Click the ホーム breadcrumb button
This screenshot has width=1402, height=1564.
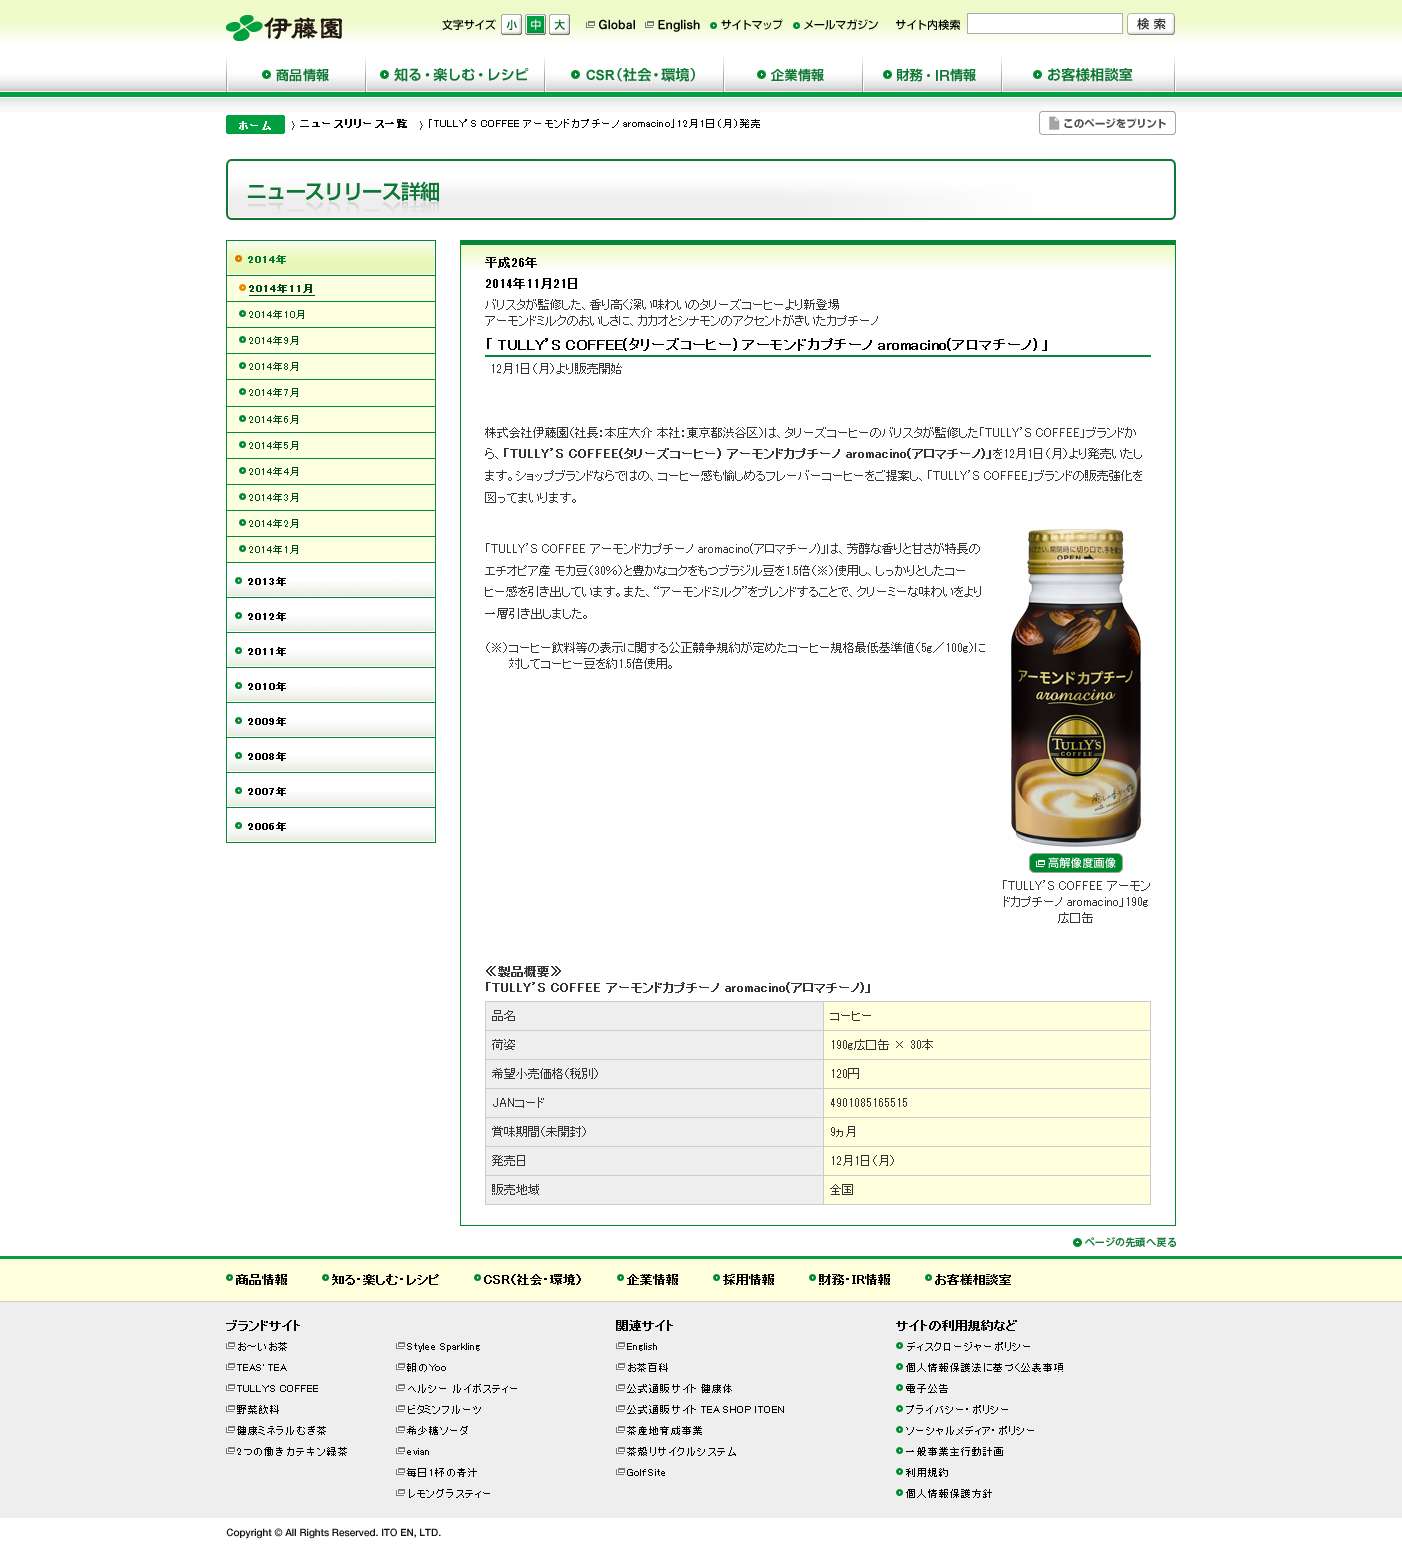[x=255, y=125]
